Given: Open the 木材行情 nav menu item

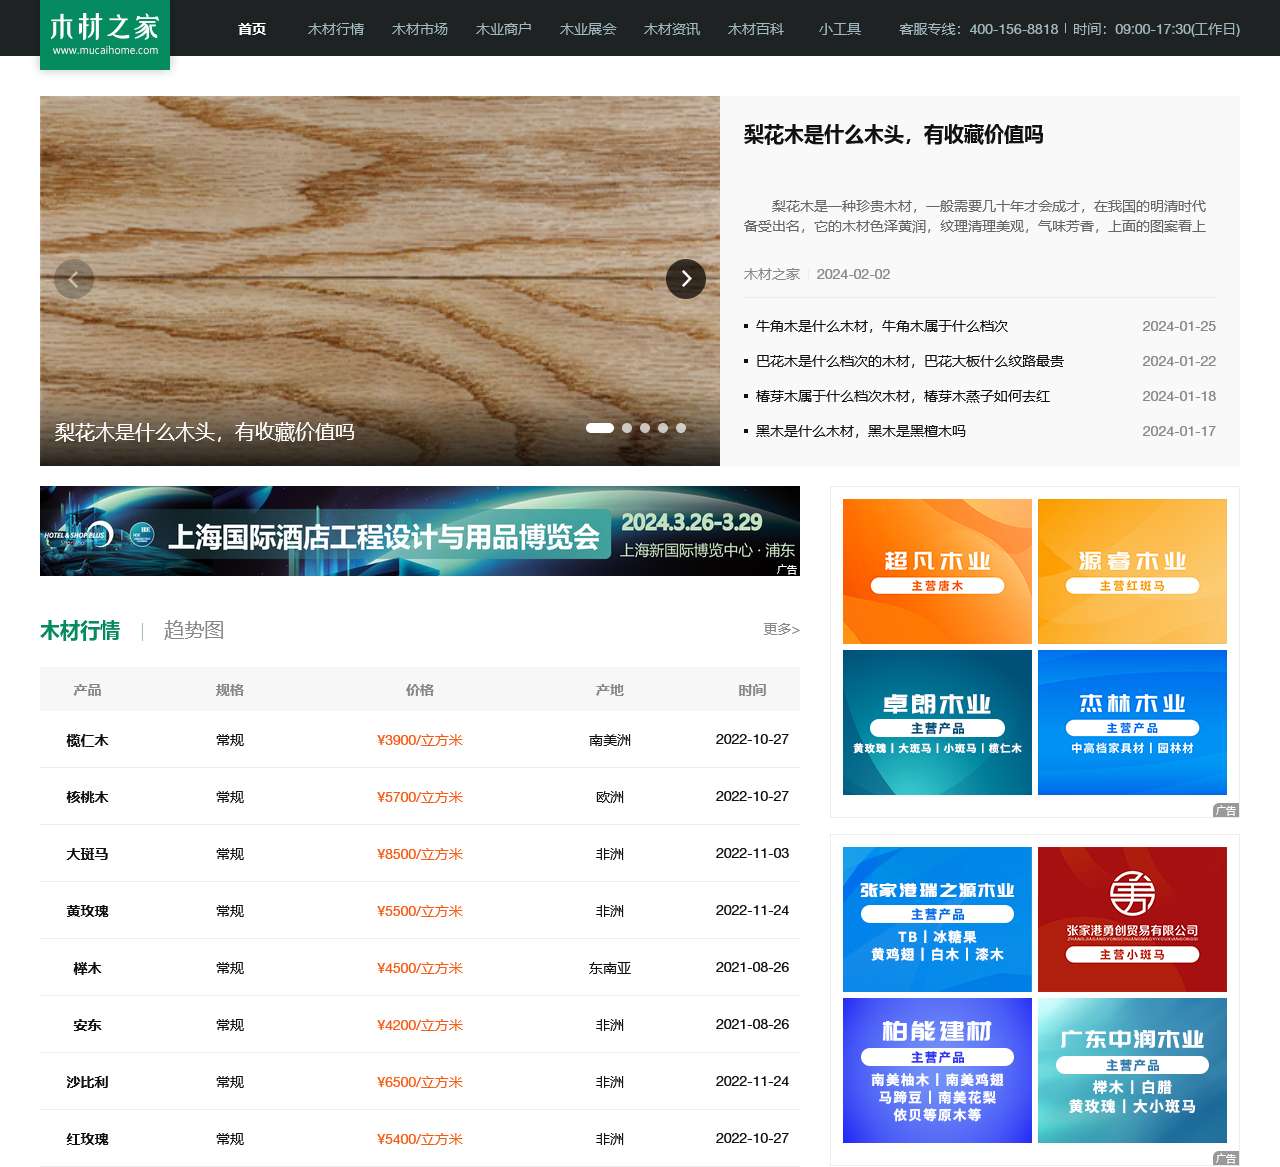Looking at the screenshot, I should (x=336, y=29).
